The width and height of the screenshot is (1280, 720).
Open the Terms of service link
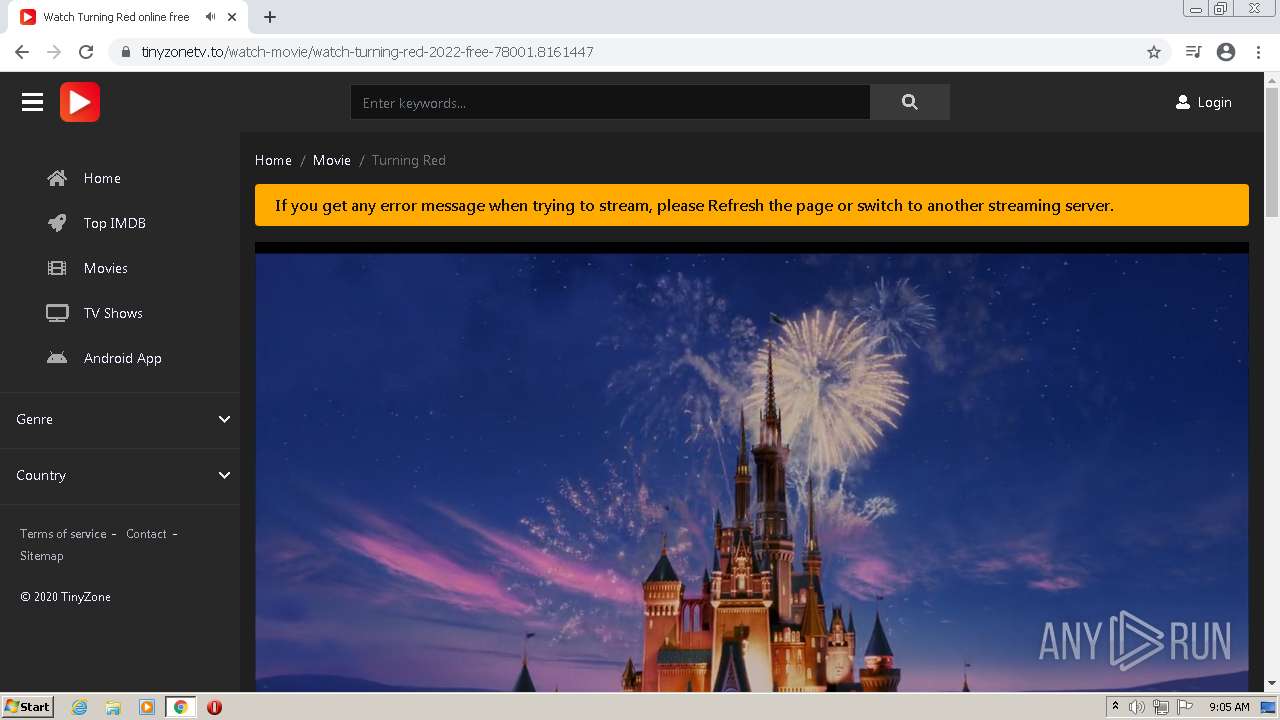coord(63,534)
